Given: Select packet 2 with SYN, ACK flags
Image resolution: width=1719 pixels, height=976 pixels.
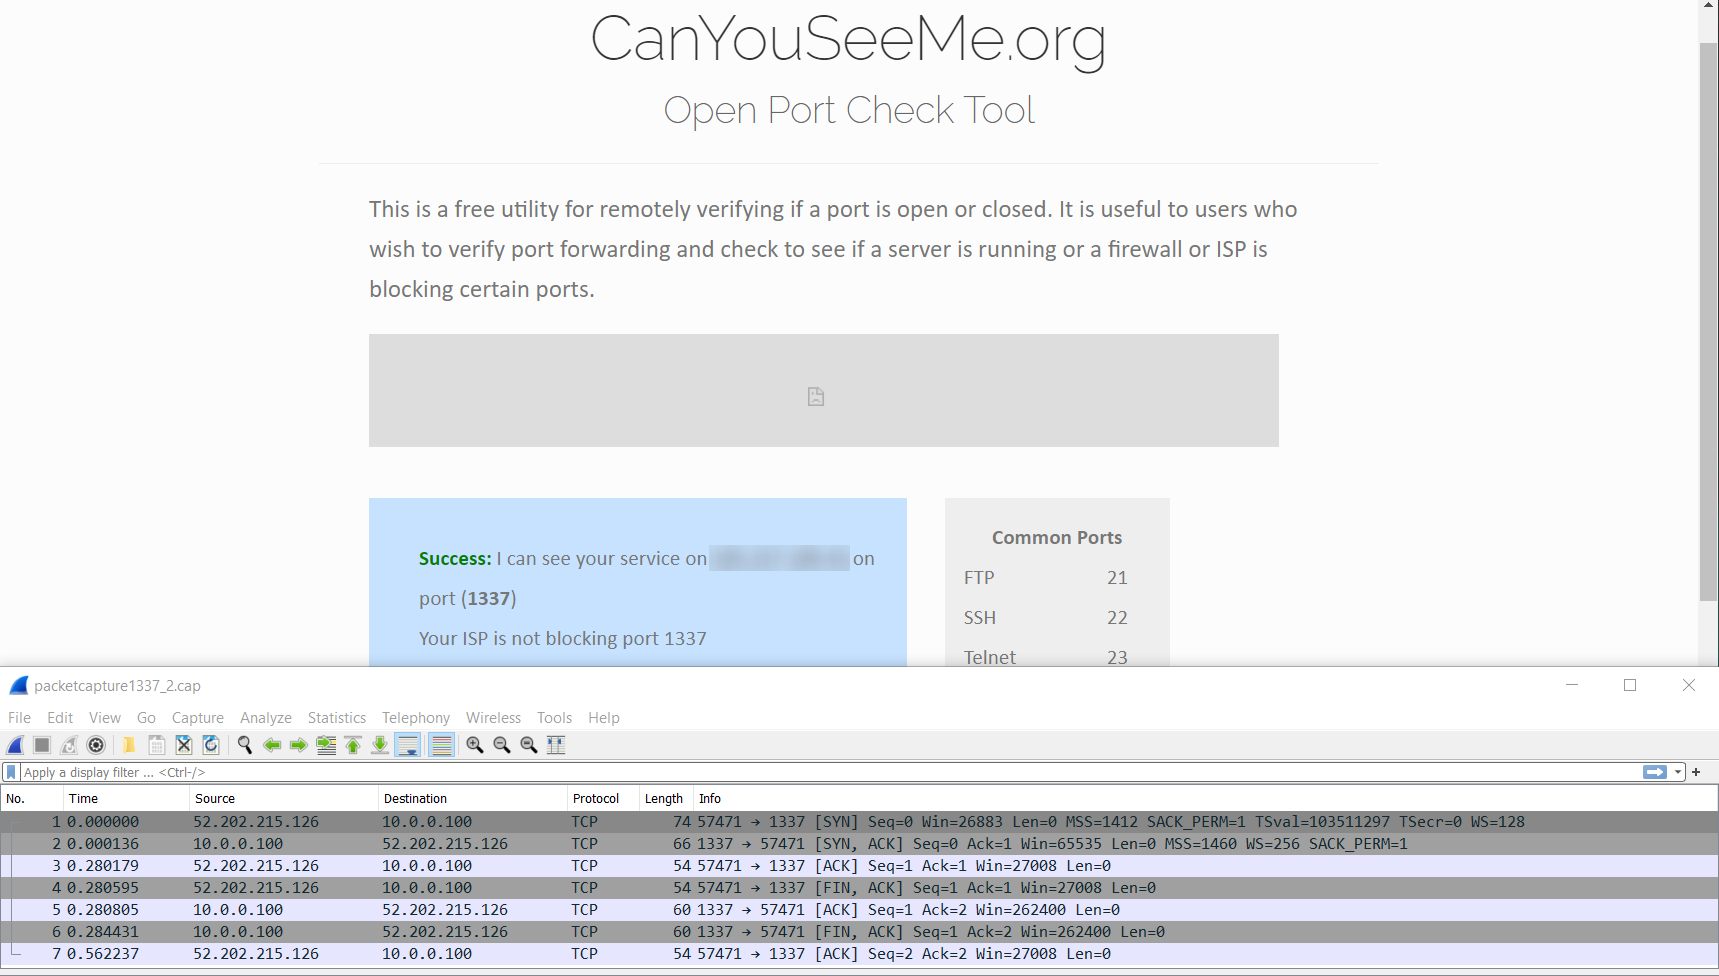Looking at the screenshot, I should [x=859, y=844].
